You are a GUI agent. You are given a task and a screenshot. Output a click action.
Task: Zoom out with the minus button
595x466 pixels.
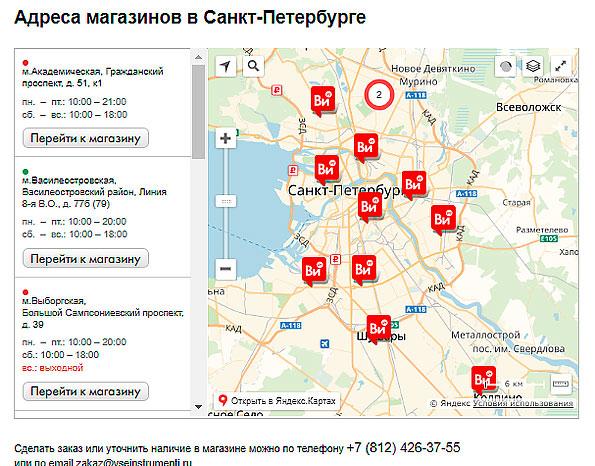(x=225, y=269)
